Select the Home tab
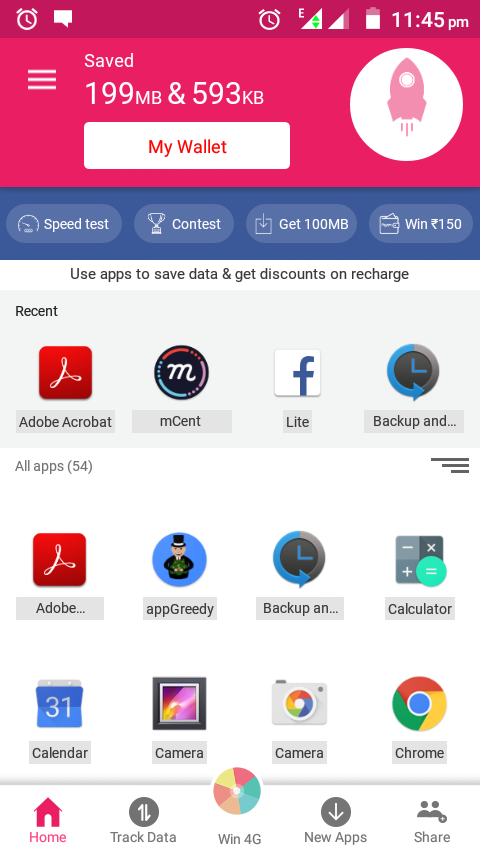 tap(48, 820)
